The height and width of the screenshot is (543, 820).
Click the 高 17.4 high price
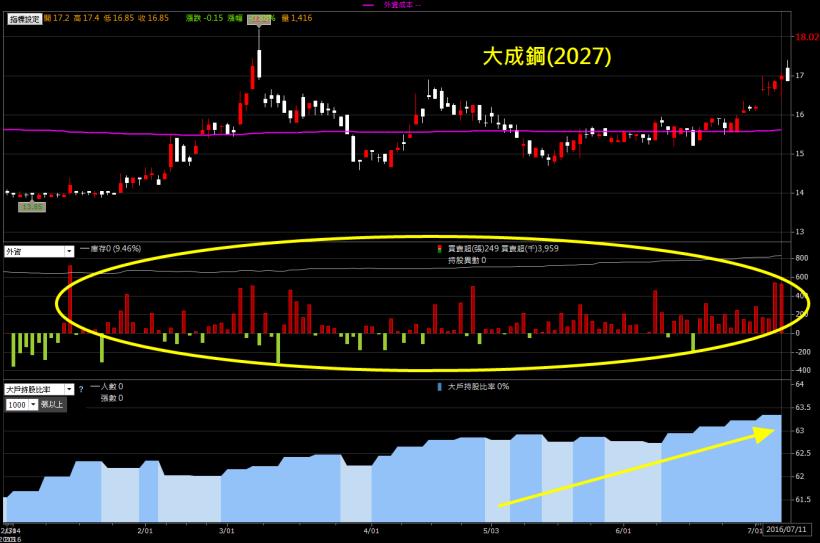(86, 18)
